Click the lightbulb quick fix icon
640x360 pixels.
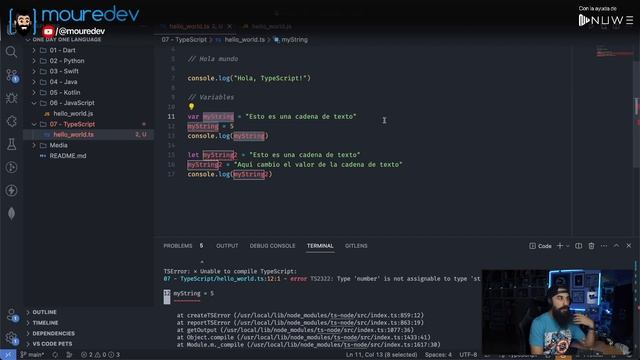tap(191, 107)
